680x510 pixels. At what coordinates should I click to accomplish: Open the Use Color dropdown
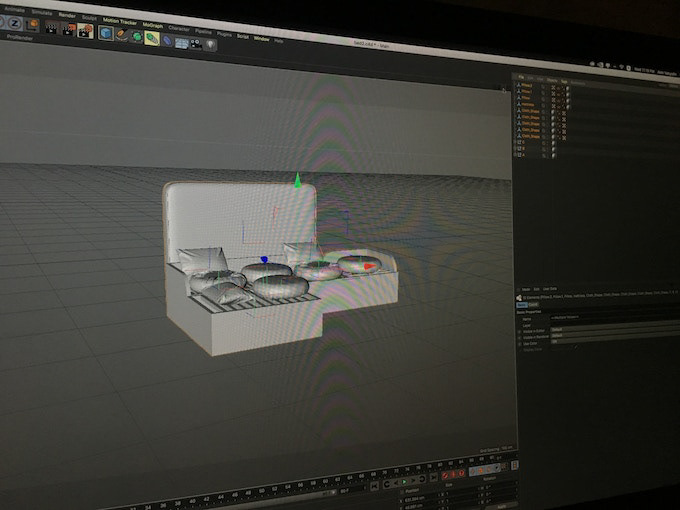pyautogui.click(x=615, y=340)
